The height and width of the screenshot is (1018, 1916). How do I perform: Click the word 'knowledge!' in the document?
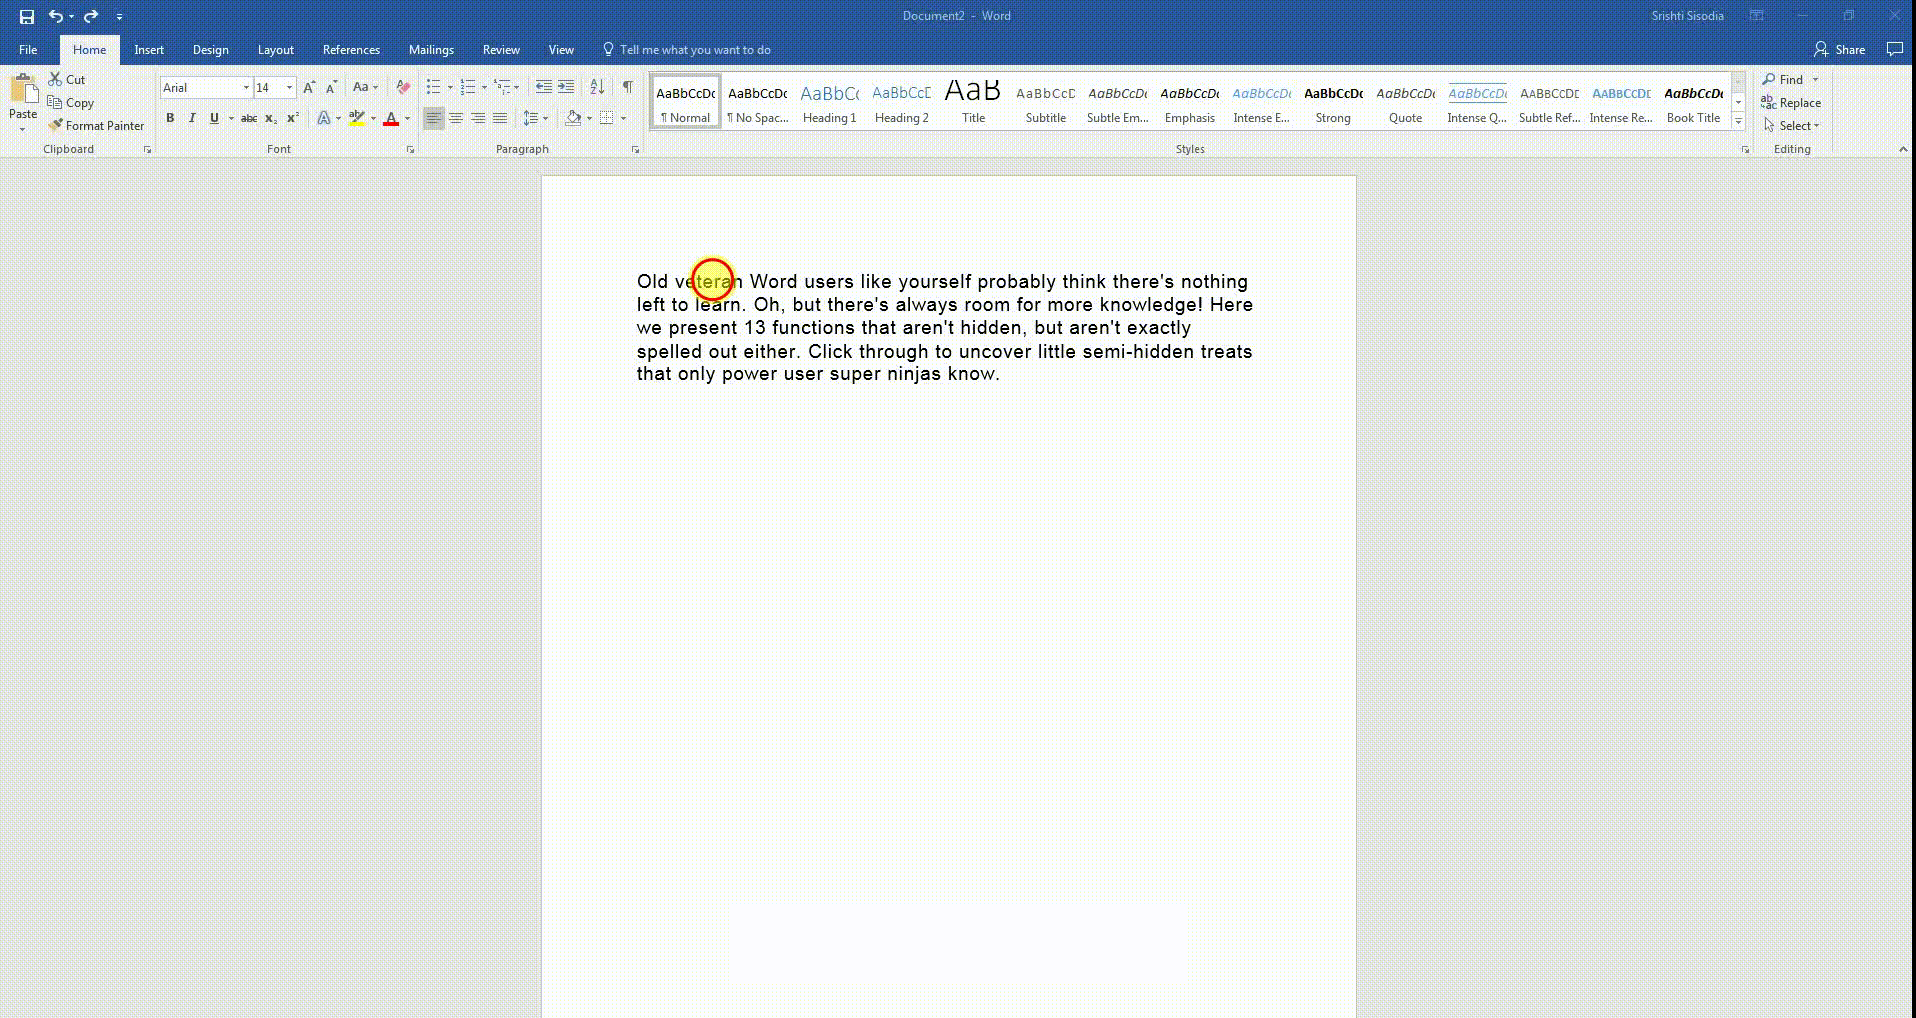click(1151, 305)
